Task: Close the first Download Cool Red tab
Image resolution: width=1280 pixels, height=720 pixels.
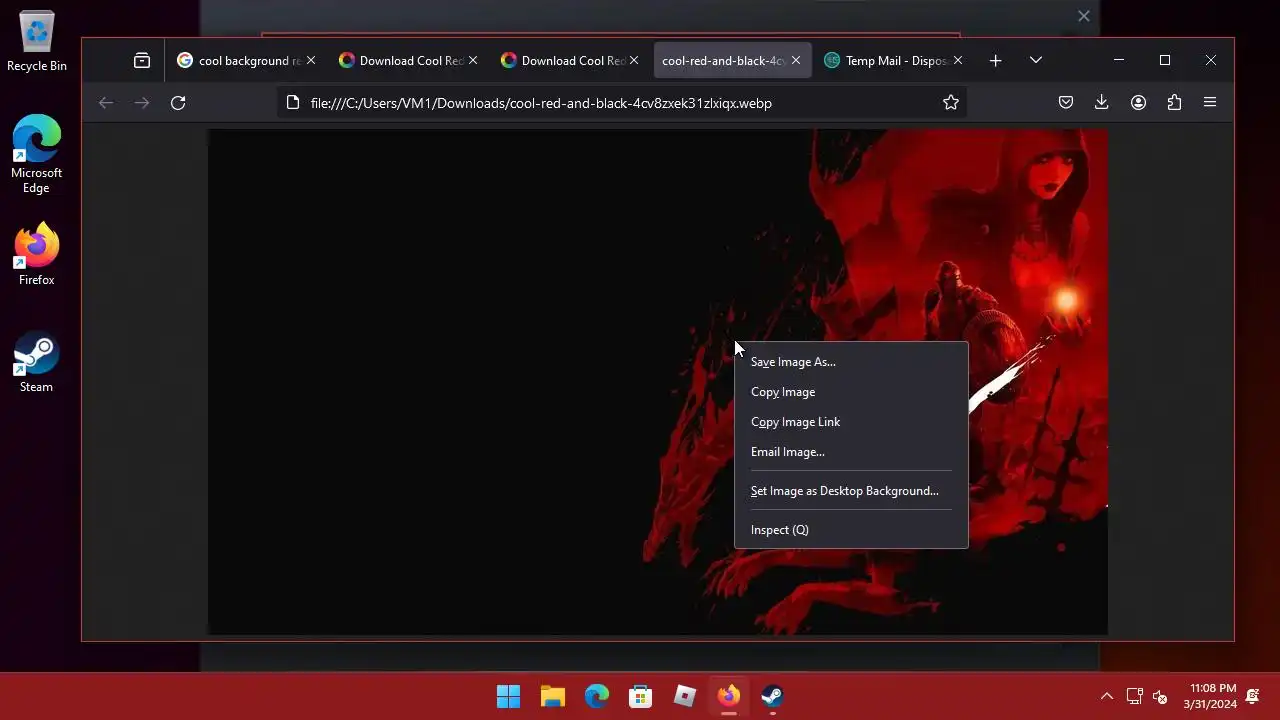Action: point(473,61)
